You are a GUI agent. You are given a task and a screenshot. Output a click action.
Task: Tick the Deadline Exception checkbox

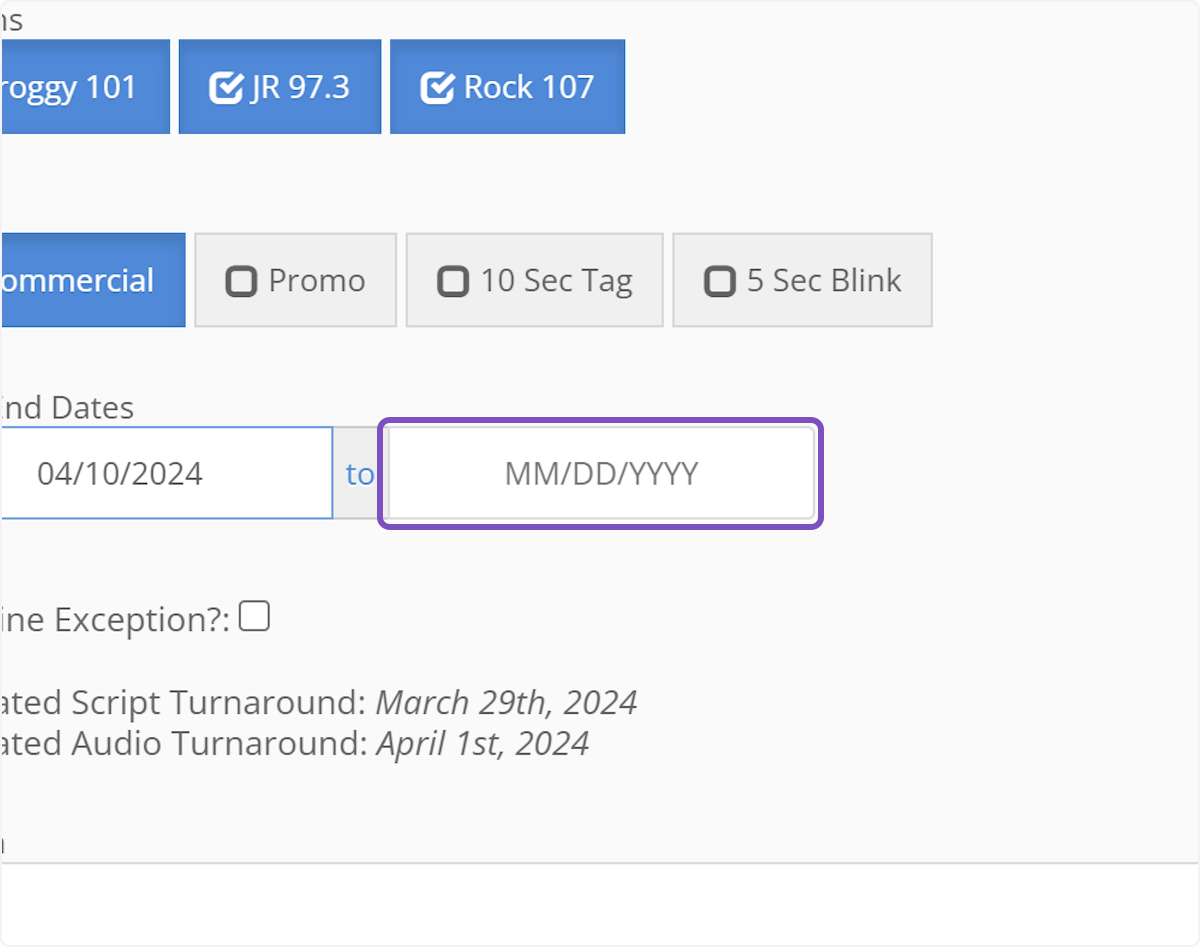tap(254, 617)
